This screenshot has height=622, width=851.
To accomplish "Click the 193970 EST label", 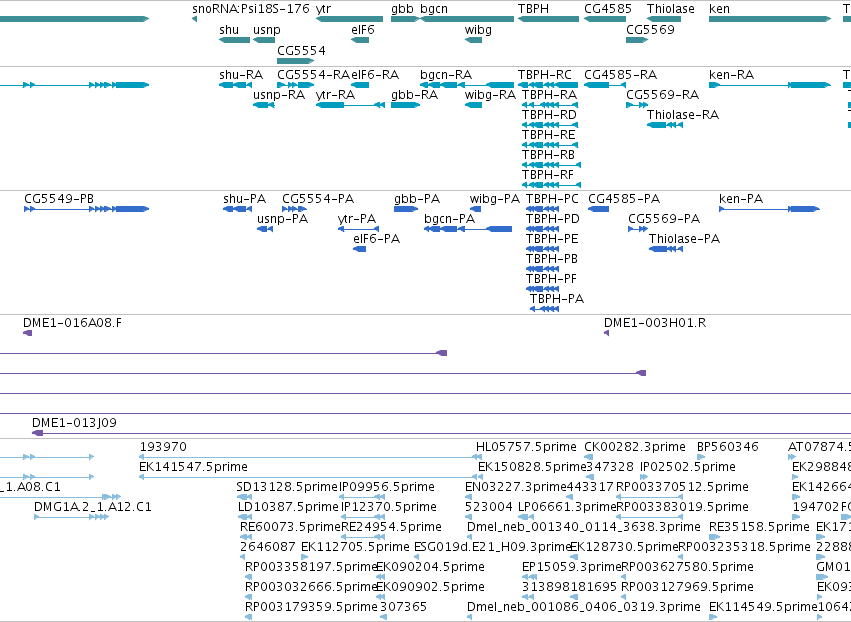I will tap(163, 447).
